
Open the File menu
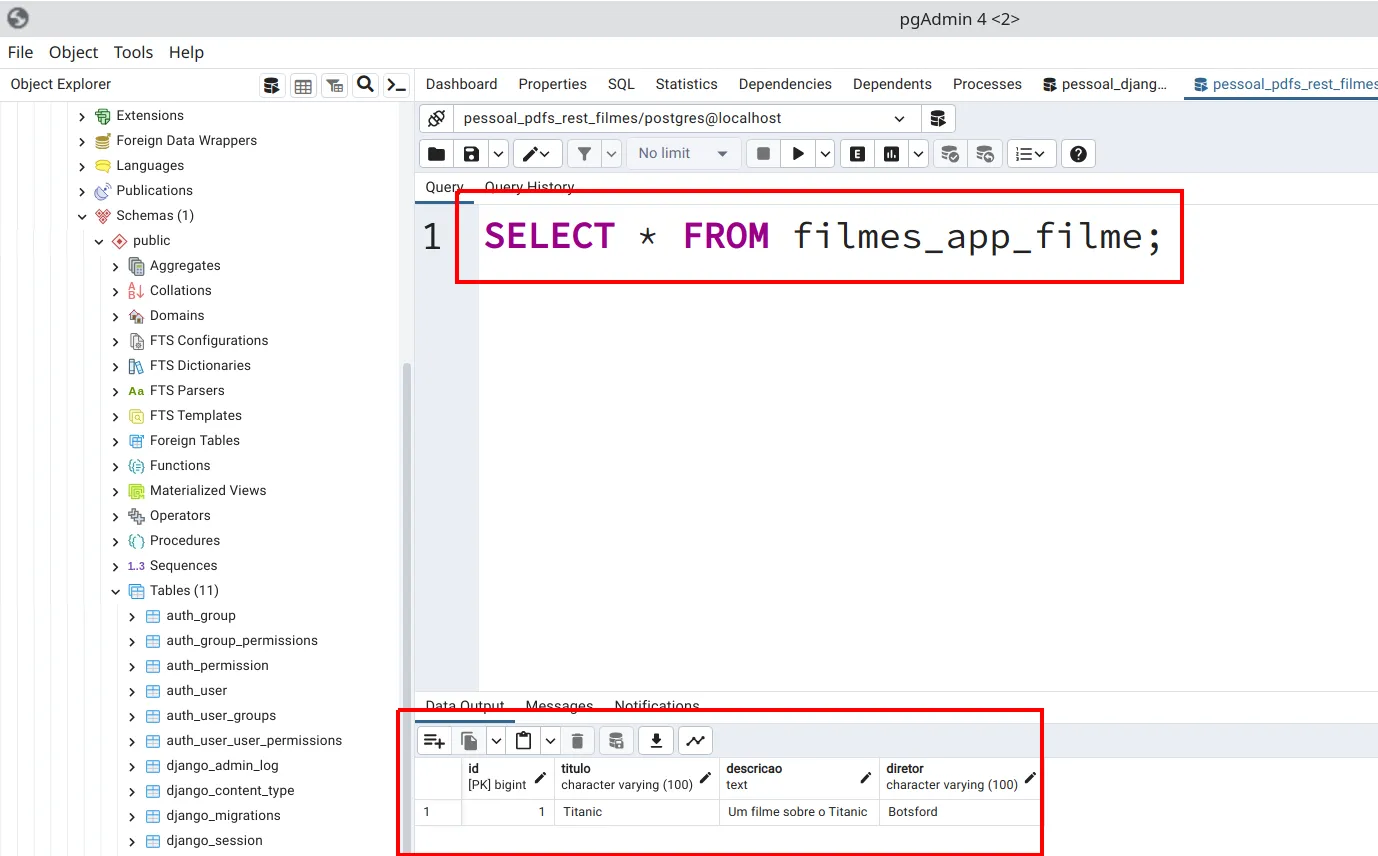click(20, 52)
